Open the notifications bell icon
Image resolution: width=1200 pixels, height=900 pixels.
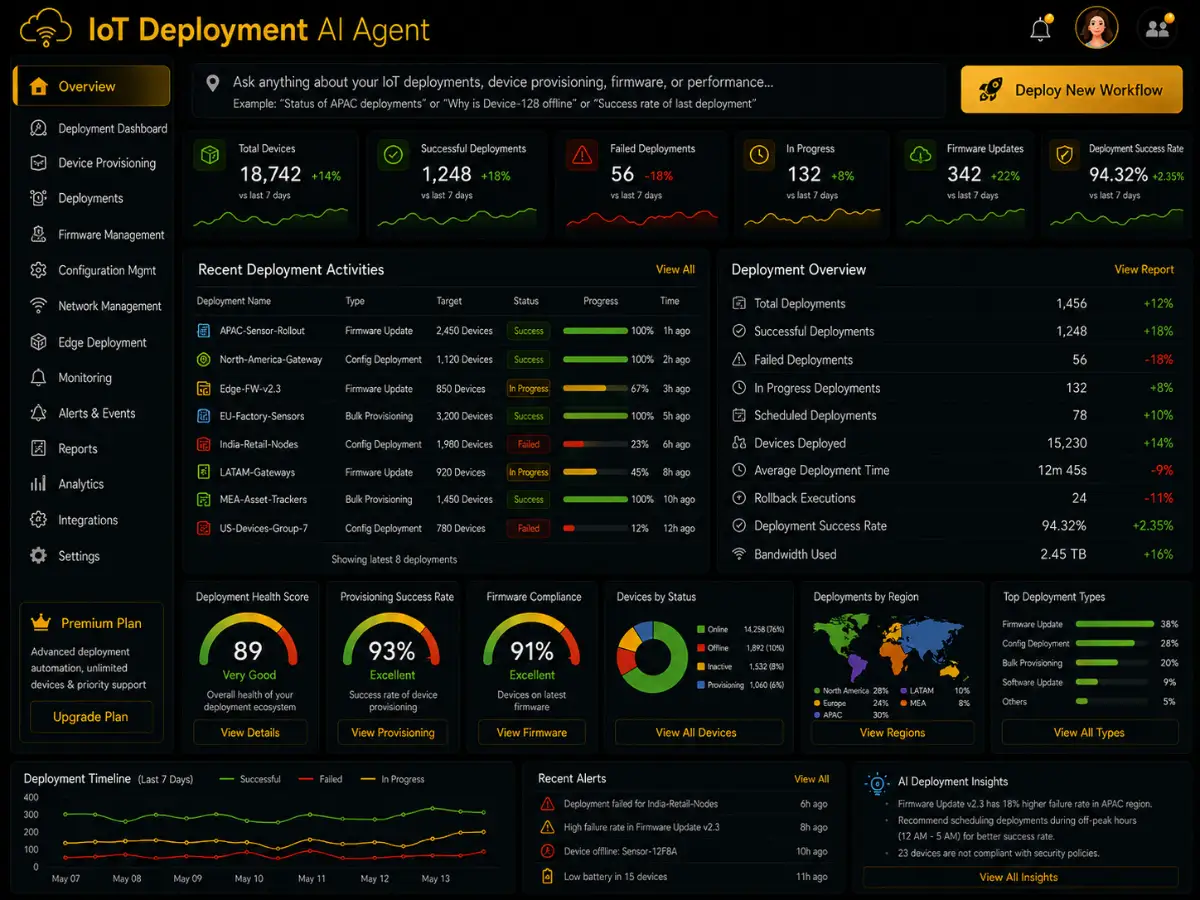[1040, 29]
